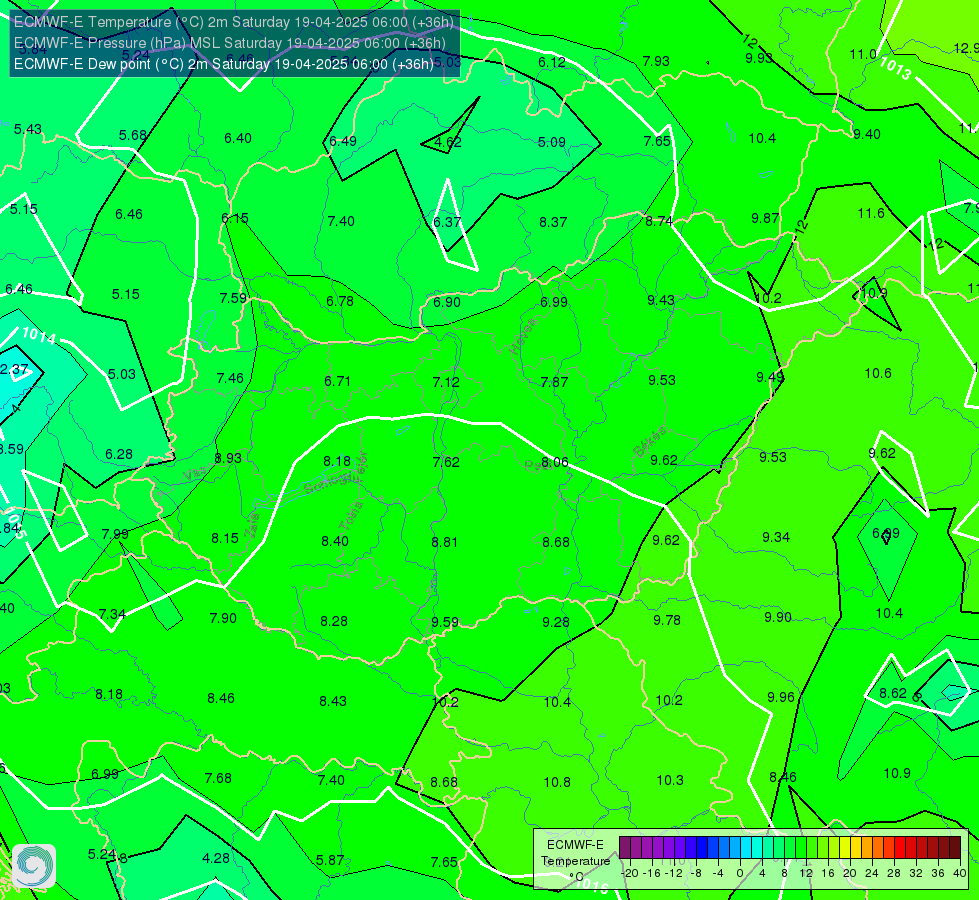
Task: Click the 10.3 dew point value
Action: coord(670,780)
